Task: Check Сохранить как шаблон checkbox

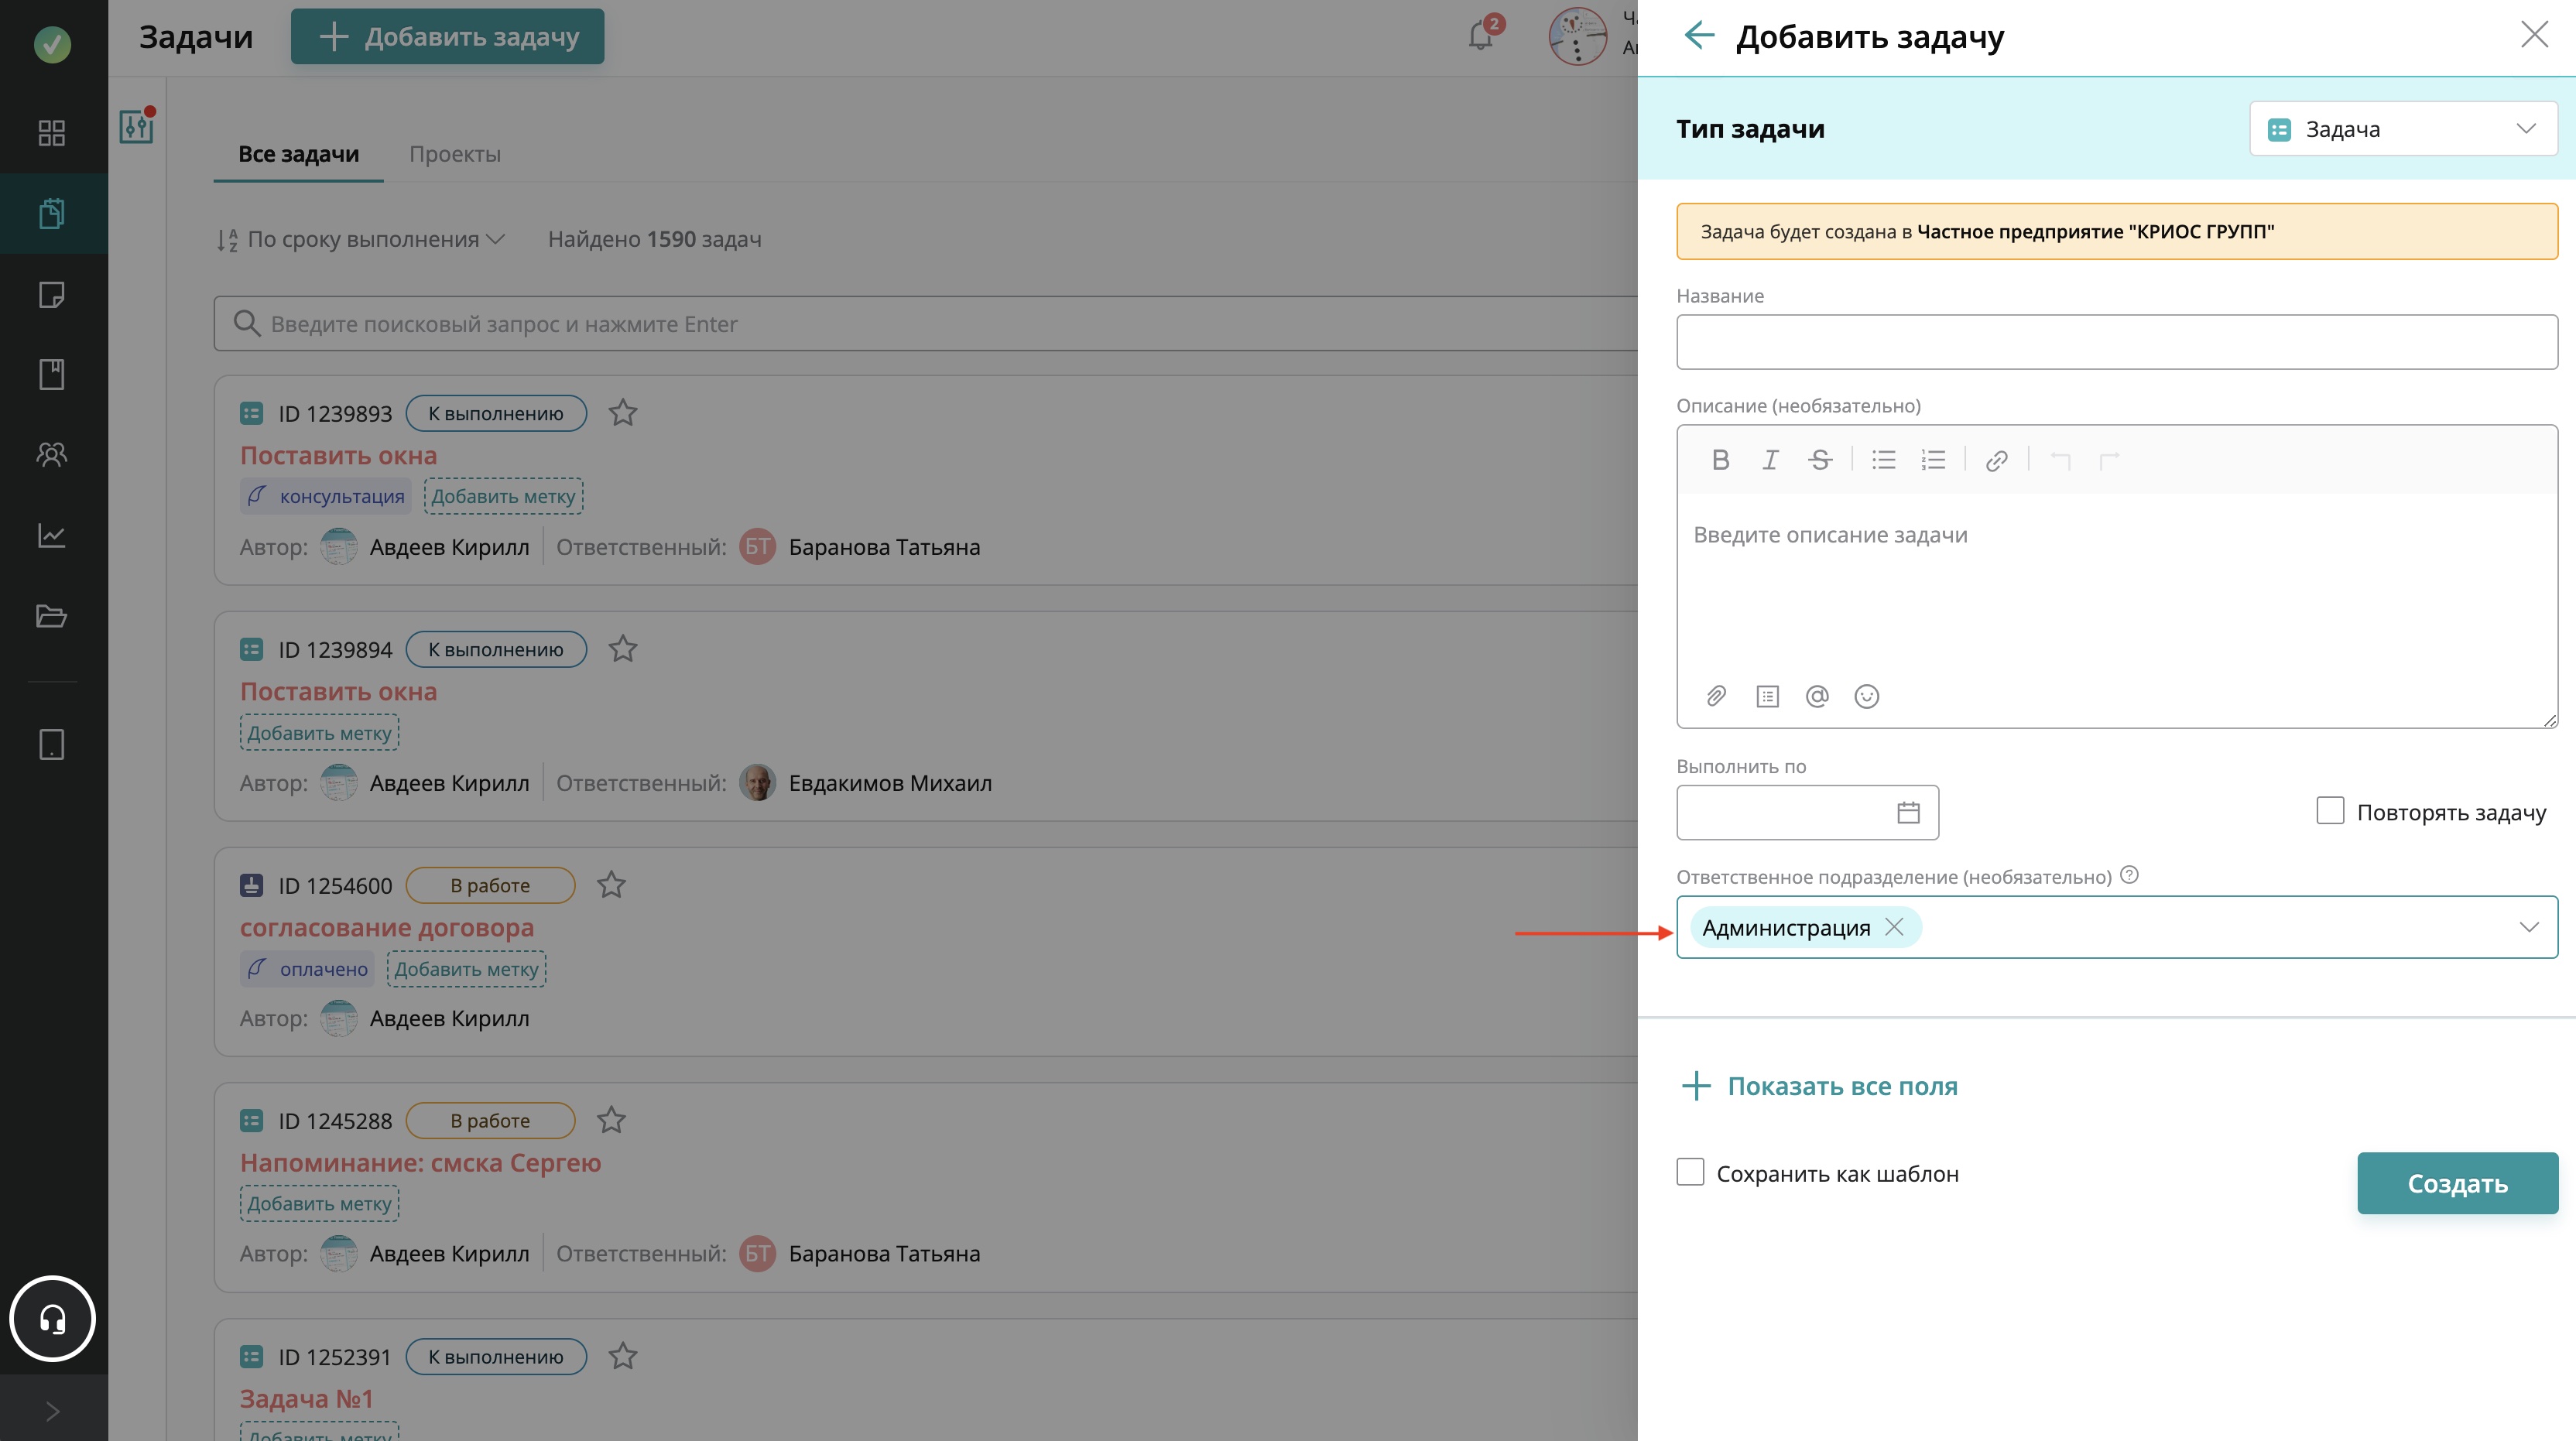Action: click(1690, 1172)
